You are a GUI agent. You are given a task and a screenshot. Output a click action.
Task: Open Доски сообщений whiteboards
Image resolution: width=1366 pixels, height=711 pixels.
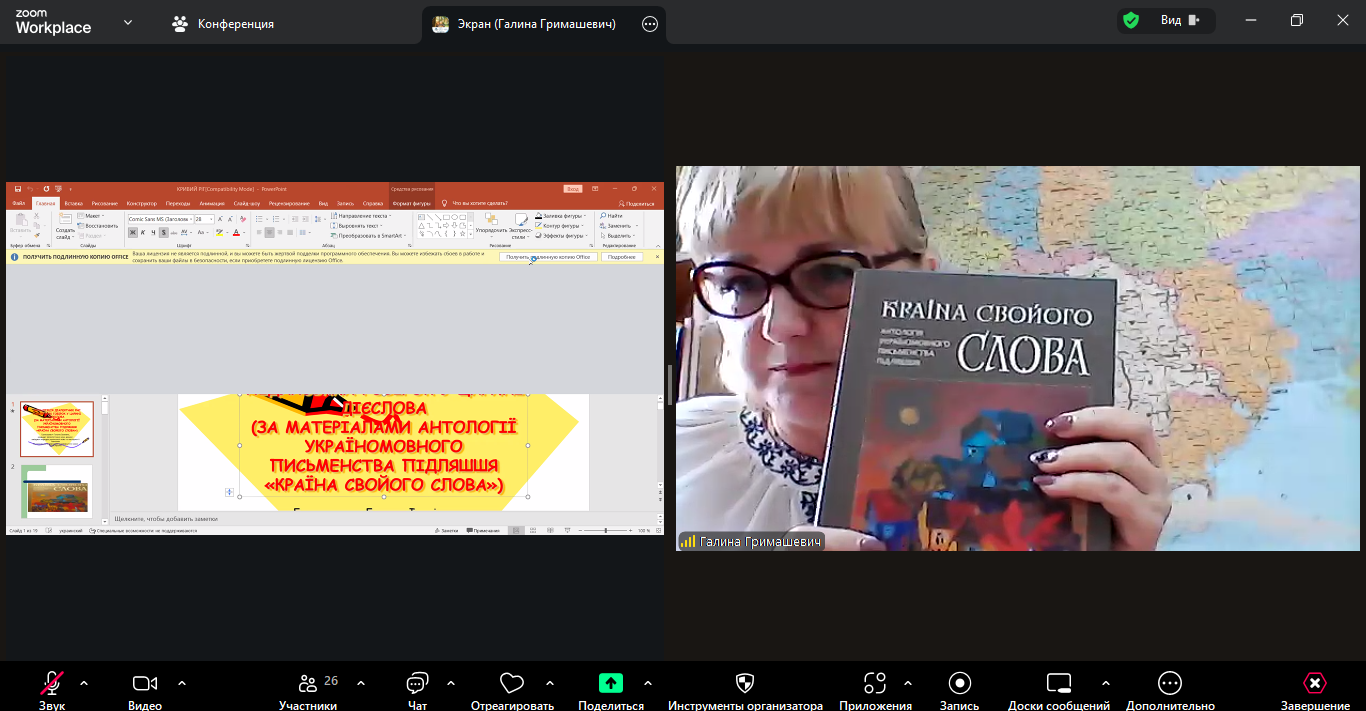click(x=1059, y=684)
